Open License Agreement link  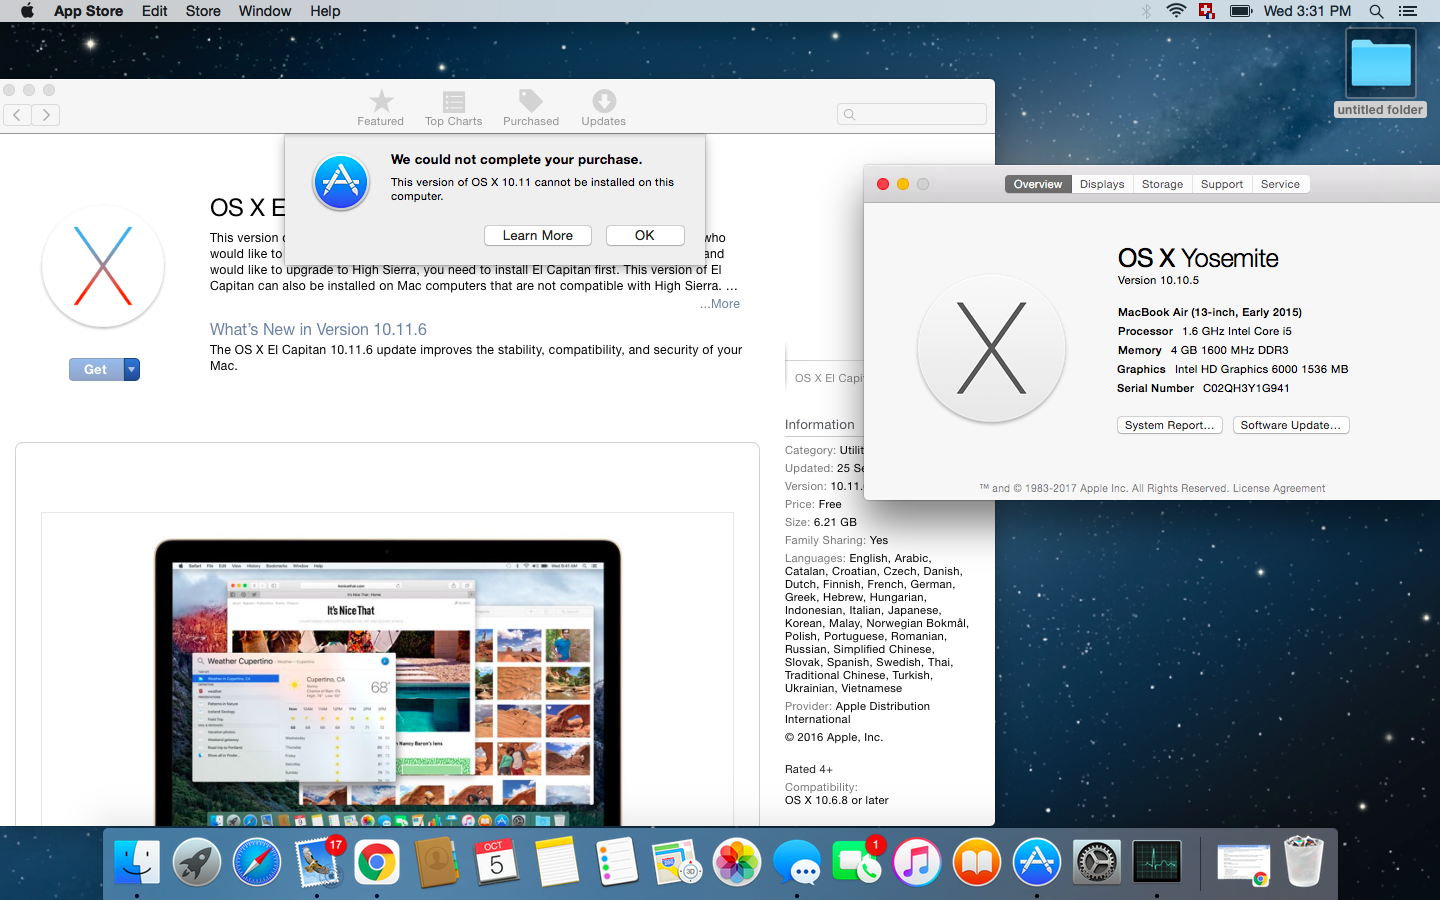(x=1279, y=488)
